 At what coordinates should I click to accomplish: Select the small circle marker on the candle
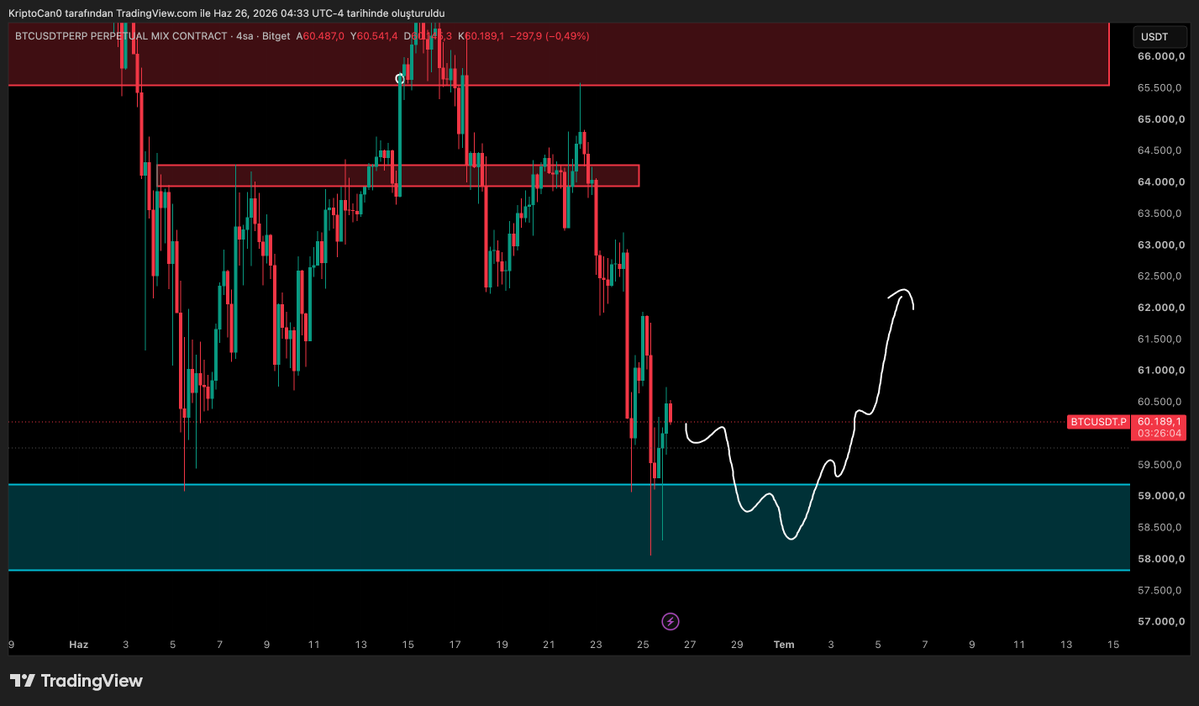(x=400, y=79)
